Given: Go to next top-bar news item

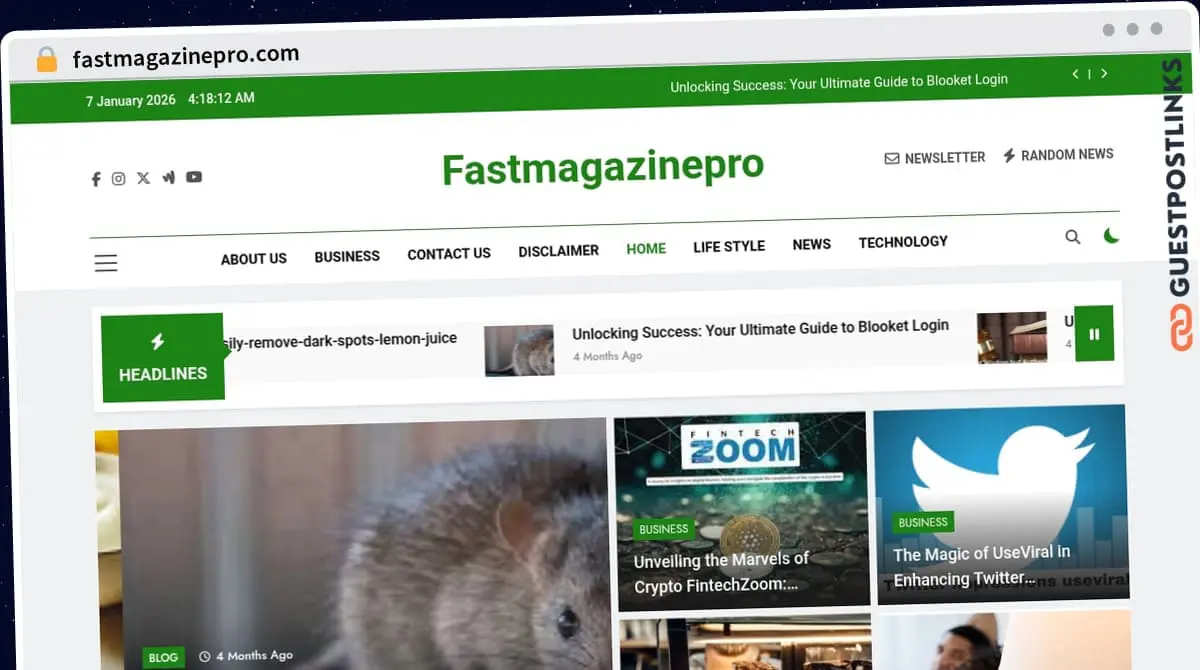Looking at the screenshot, I should pyautogui.click(x=1104, y=73).
